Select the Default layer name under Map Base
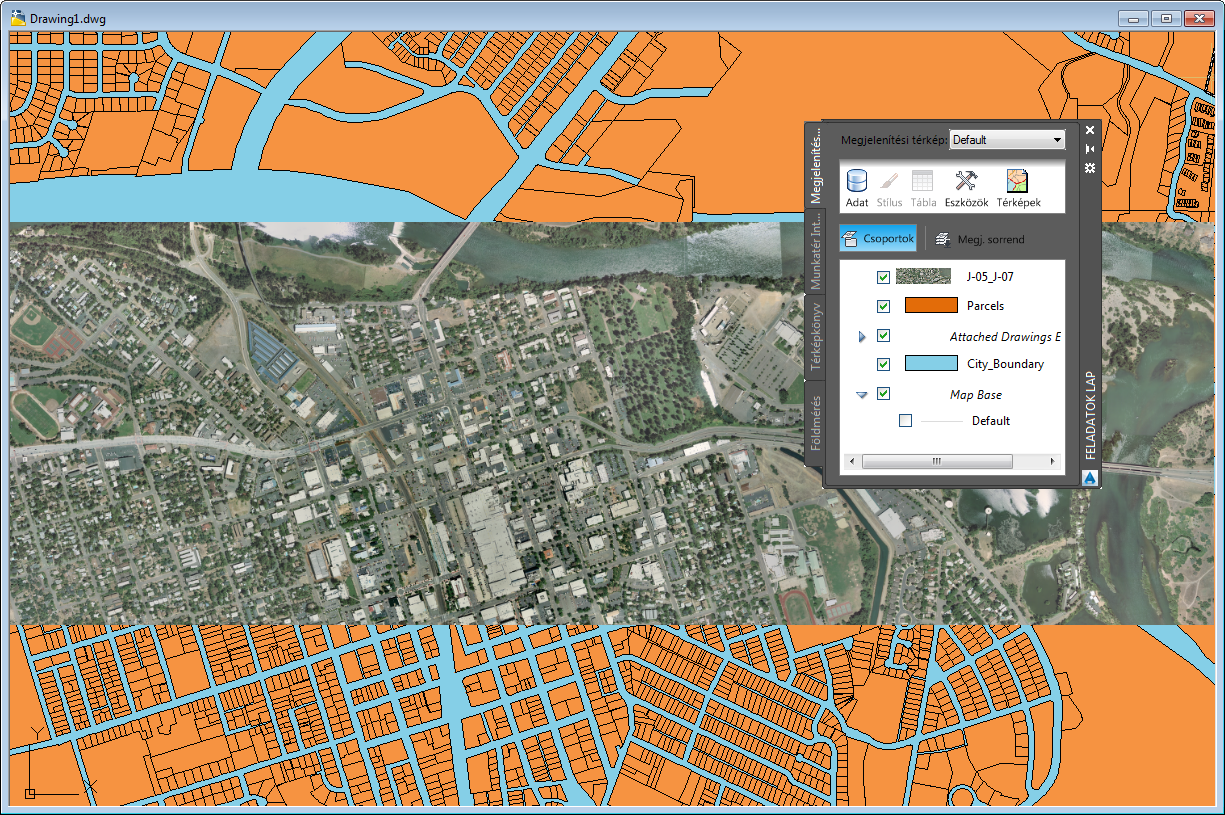 pos(991,421)
